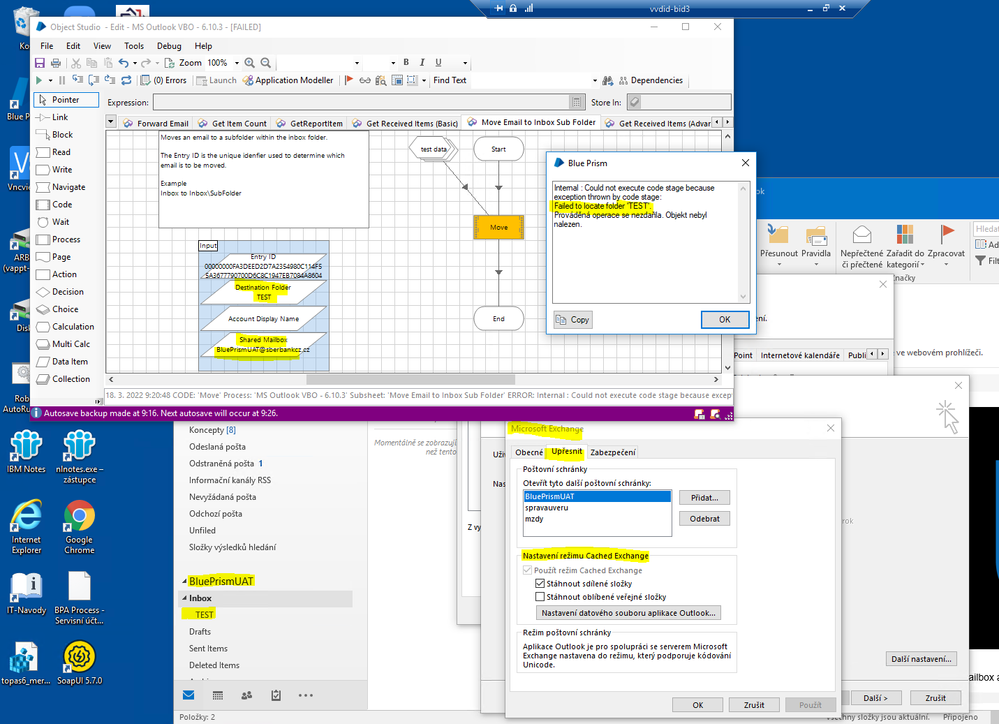Pick the Collection stage tool
The width and height of the screenshot is (999, 724).
point(70,379)
